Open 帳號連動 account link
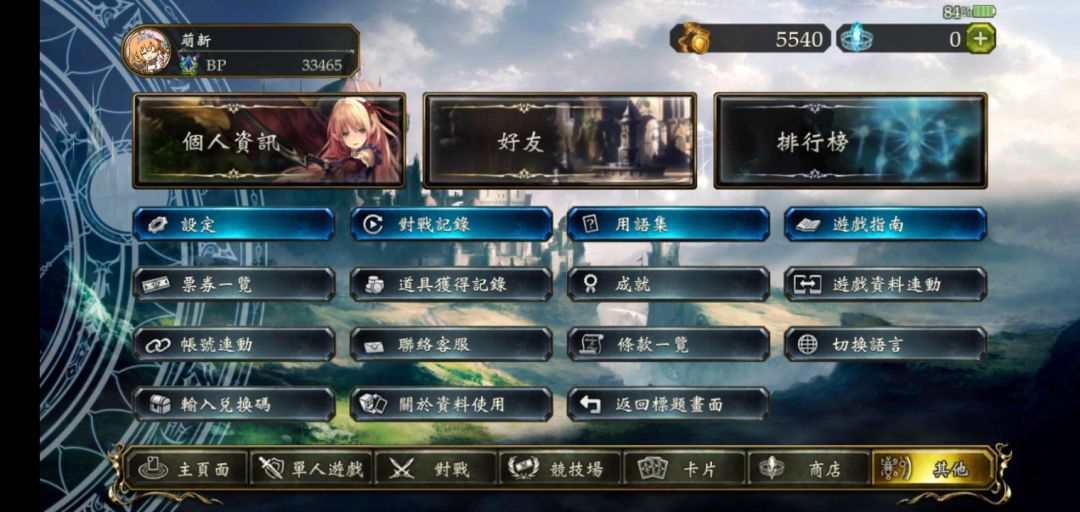Screen dimensions: 1080x512 coord(234,345)
